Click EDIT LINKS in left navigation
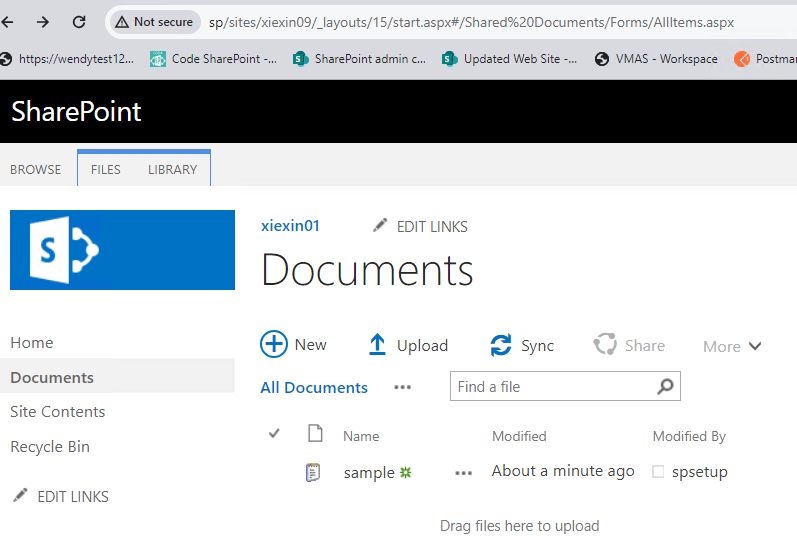 click(73, 497)
